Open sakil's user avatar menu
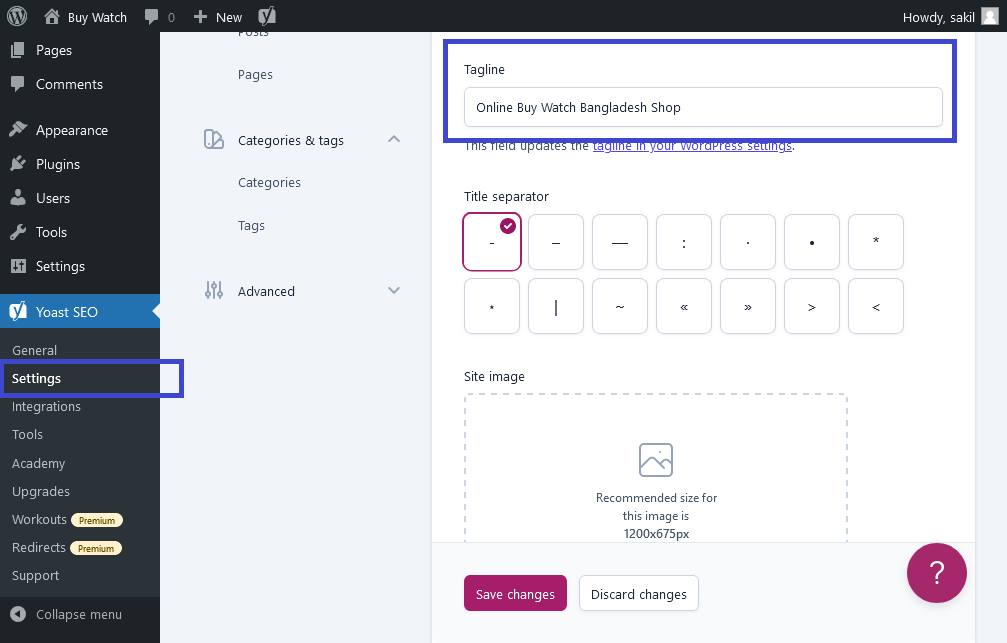Screen dimensions: 1007x643 (990, 17)
